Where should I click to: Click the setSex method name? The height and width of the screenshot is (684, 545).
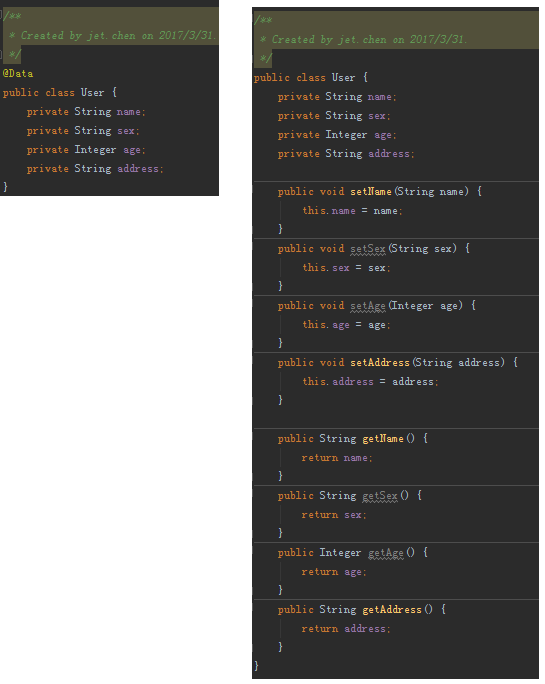click(x=368, y=249)
